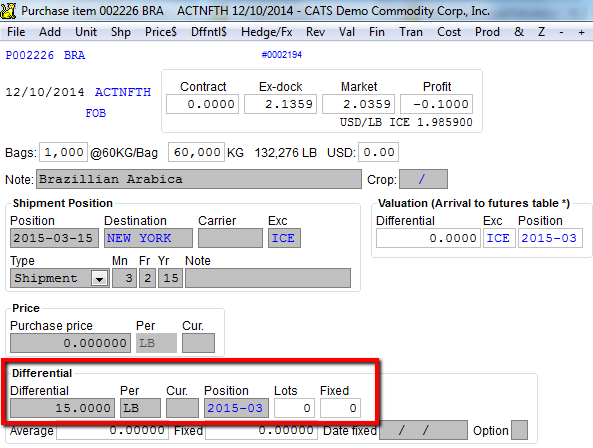The height and width of the screenshot is (448, 593).
Task: Click the Price Cur. field
Action: coord(198,343)
